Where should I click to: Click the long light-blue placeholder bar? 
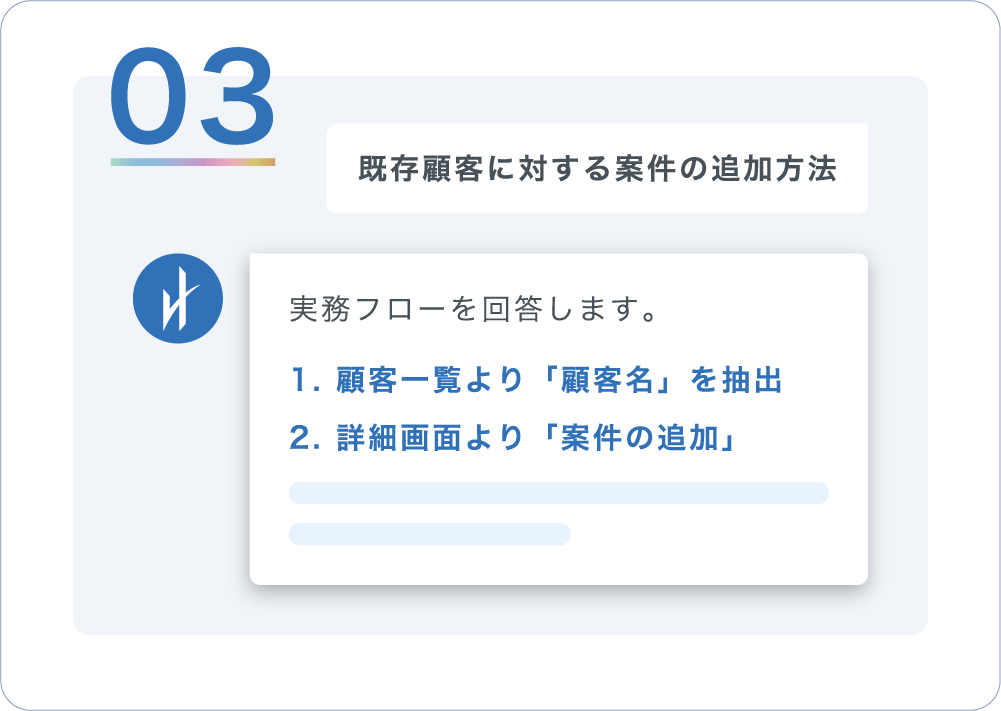pyautogui.click(x=558, y=493)
